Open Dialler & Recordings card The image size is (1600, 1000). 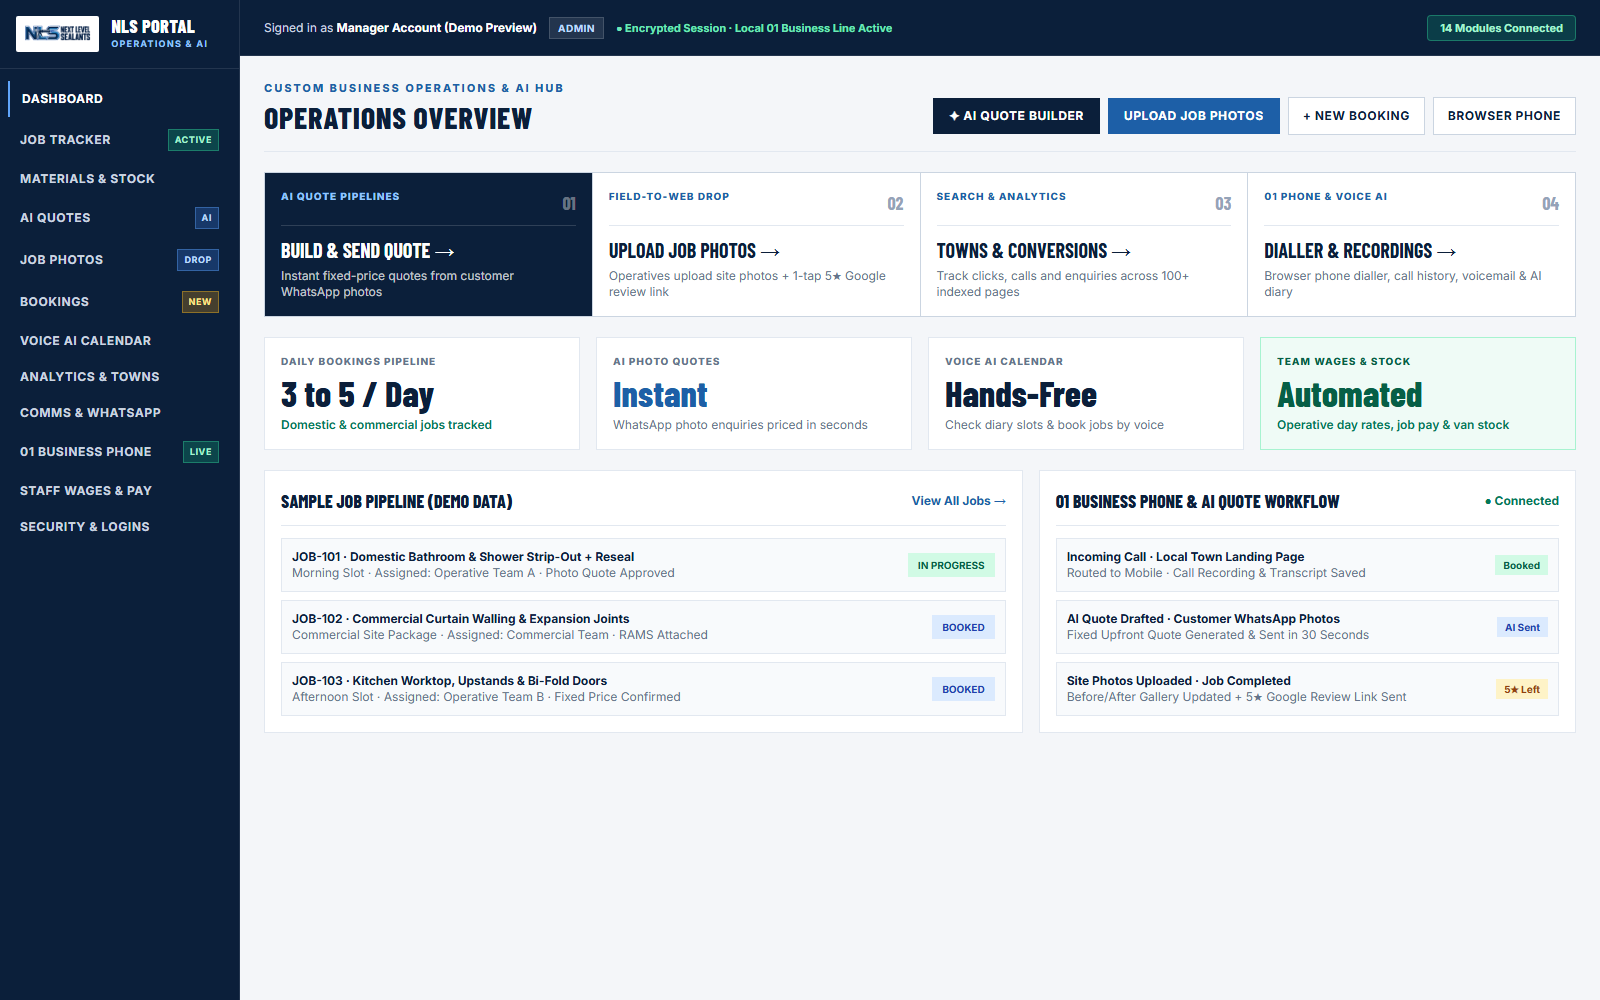click(x=1411, y=245)
